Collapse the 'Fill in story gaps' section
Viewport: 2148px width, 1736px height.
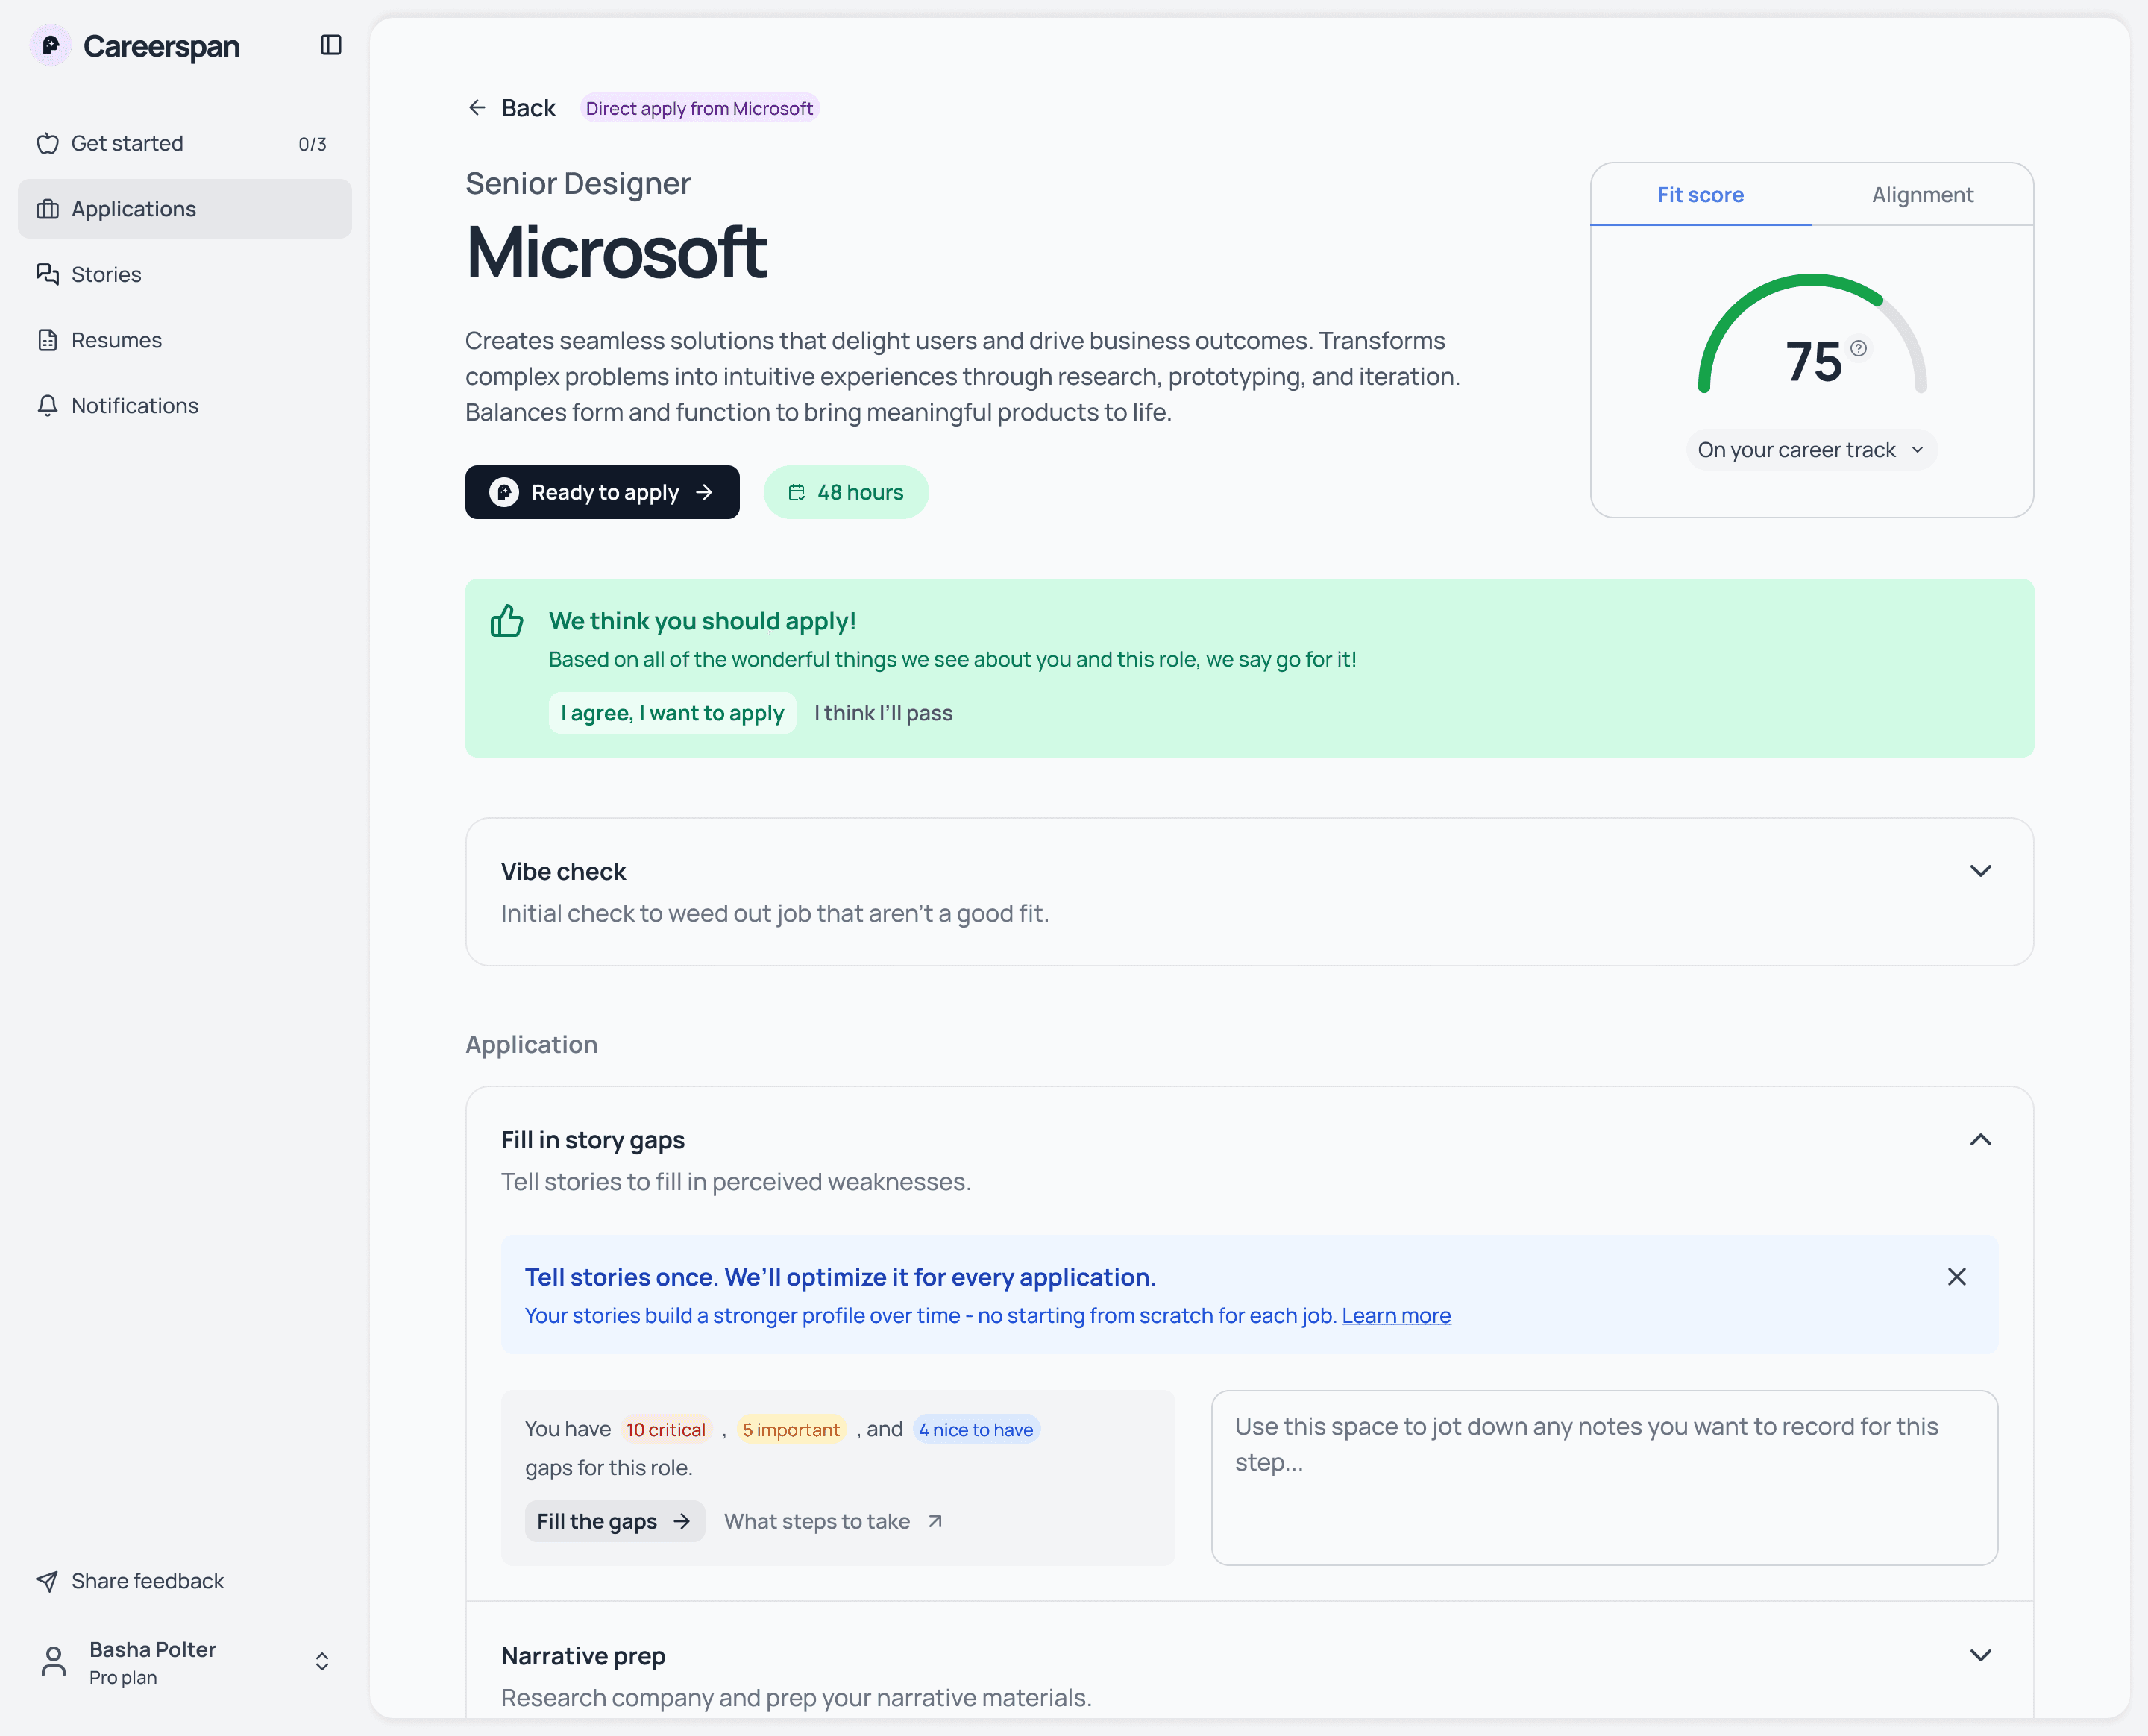coord(1981,1140)
